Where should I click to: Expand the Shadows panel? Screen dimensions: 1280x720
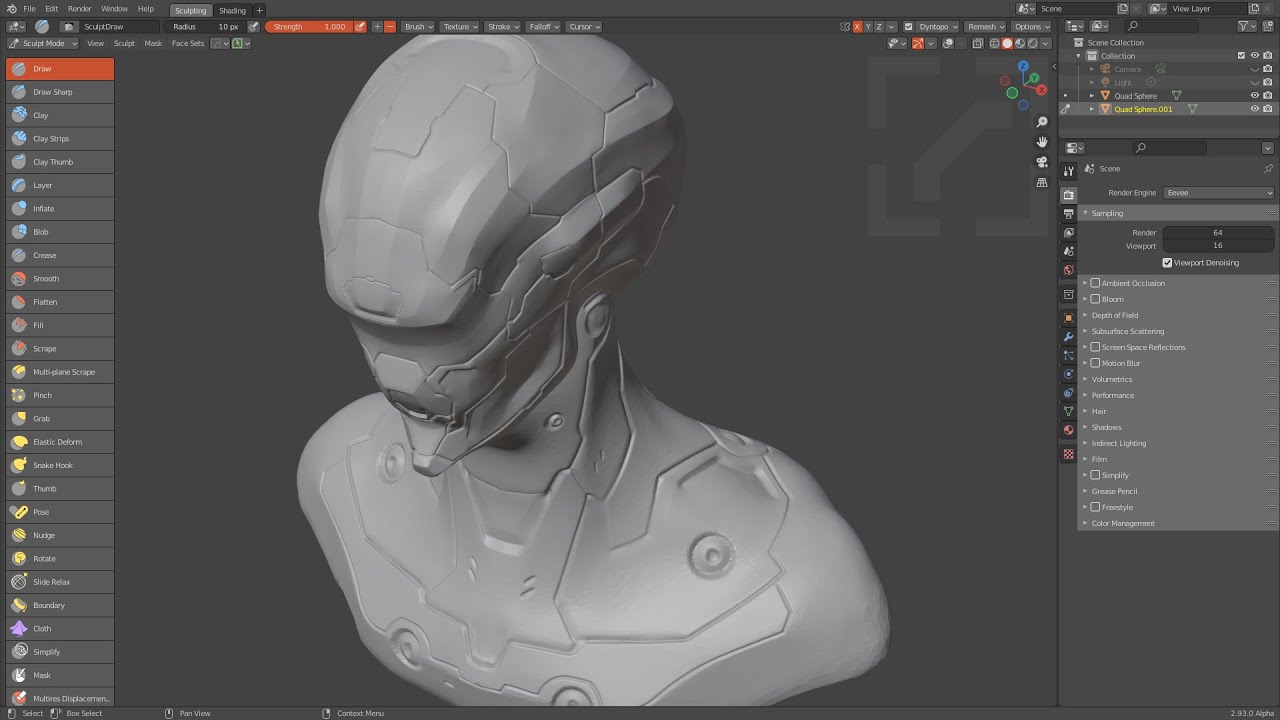[1106, 427]
